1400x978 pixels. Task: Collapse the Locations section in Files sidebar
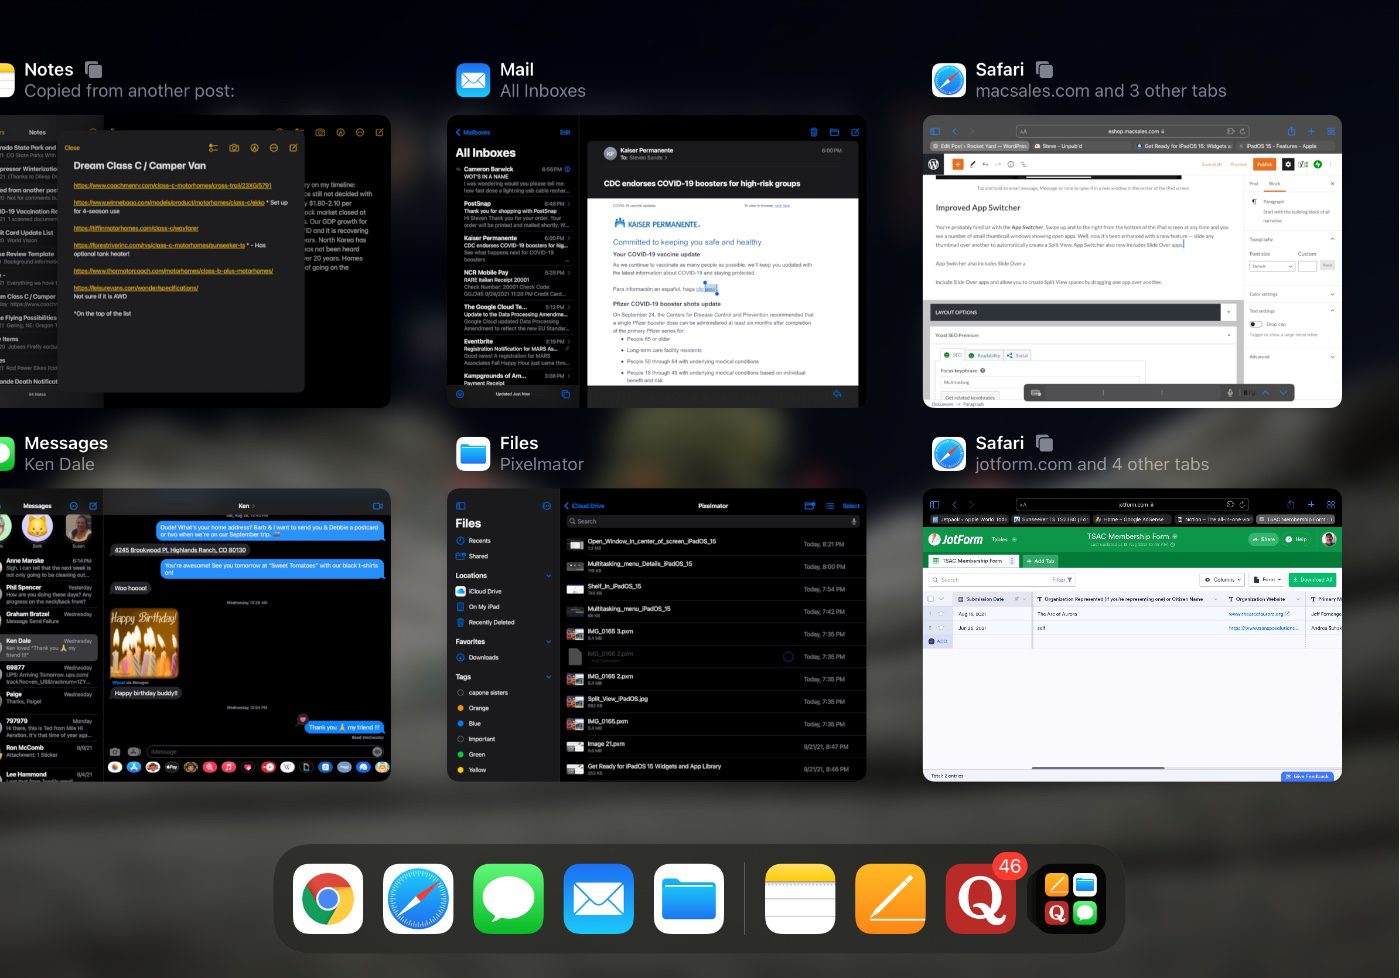point(548,576)
